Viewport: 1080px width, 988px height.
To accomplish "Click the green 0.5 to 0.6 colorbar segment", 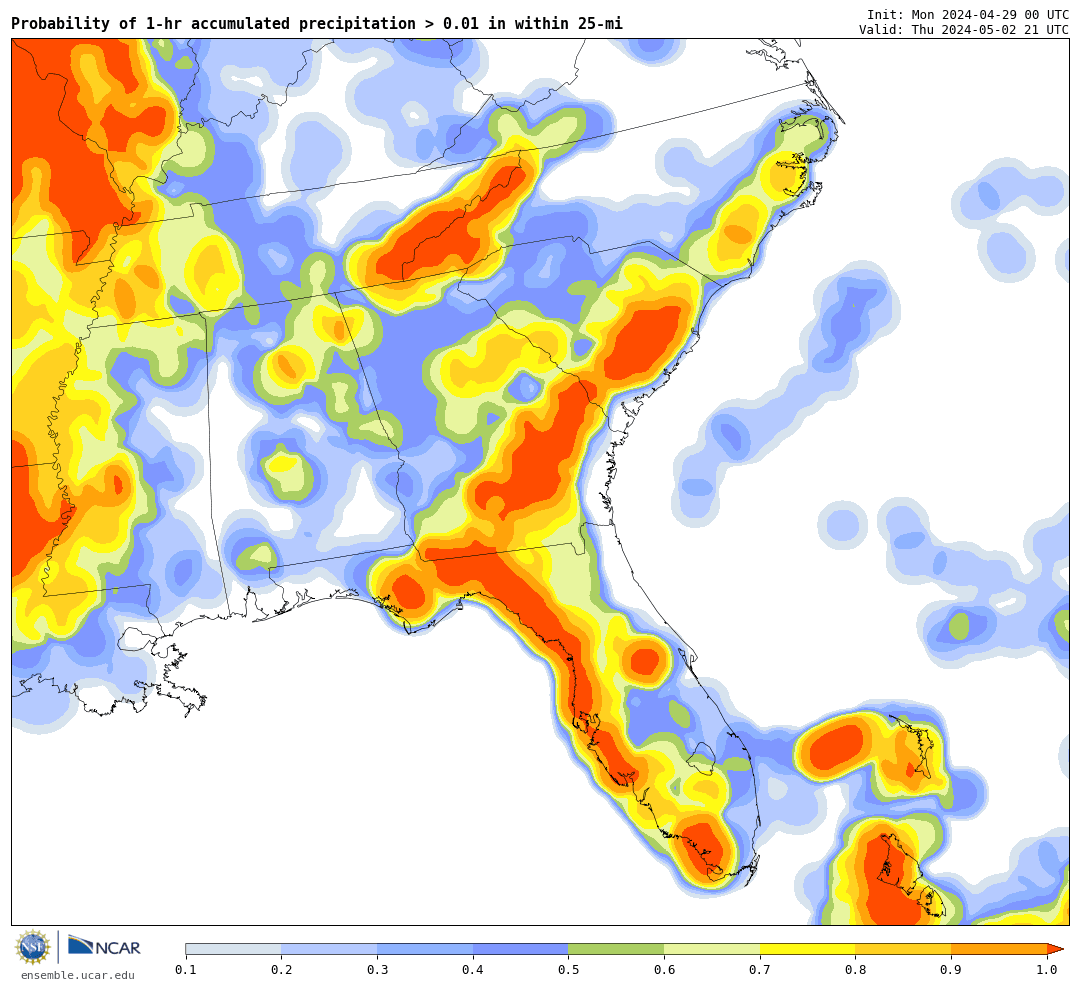I will pyautogui.click(x=616, y=949).
